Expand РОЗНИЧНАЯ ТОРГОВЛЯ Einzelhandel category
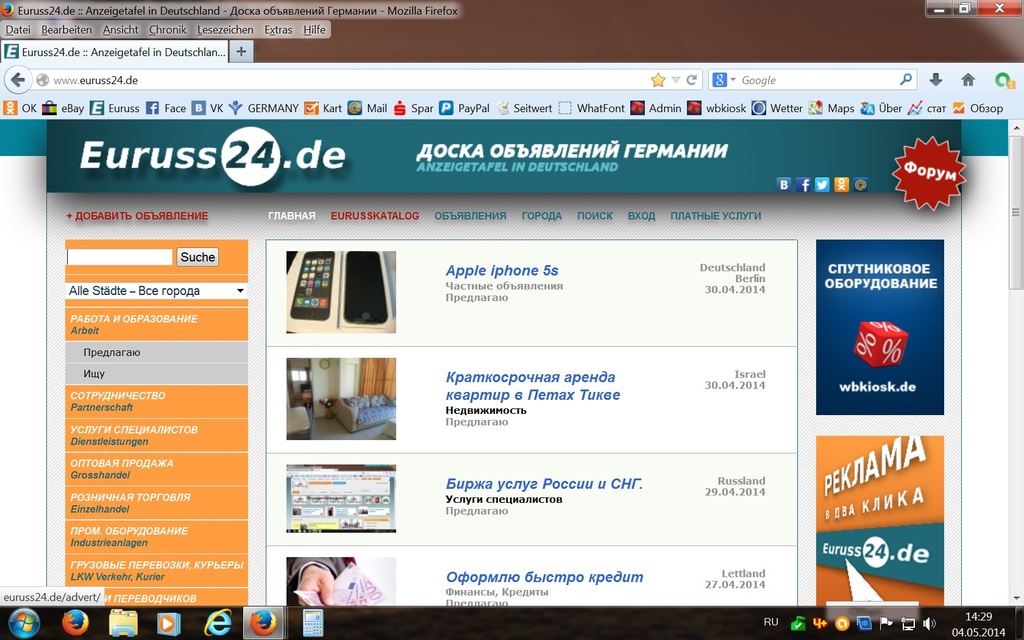 (157, 503)
